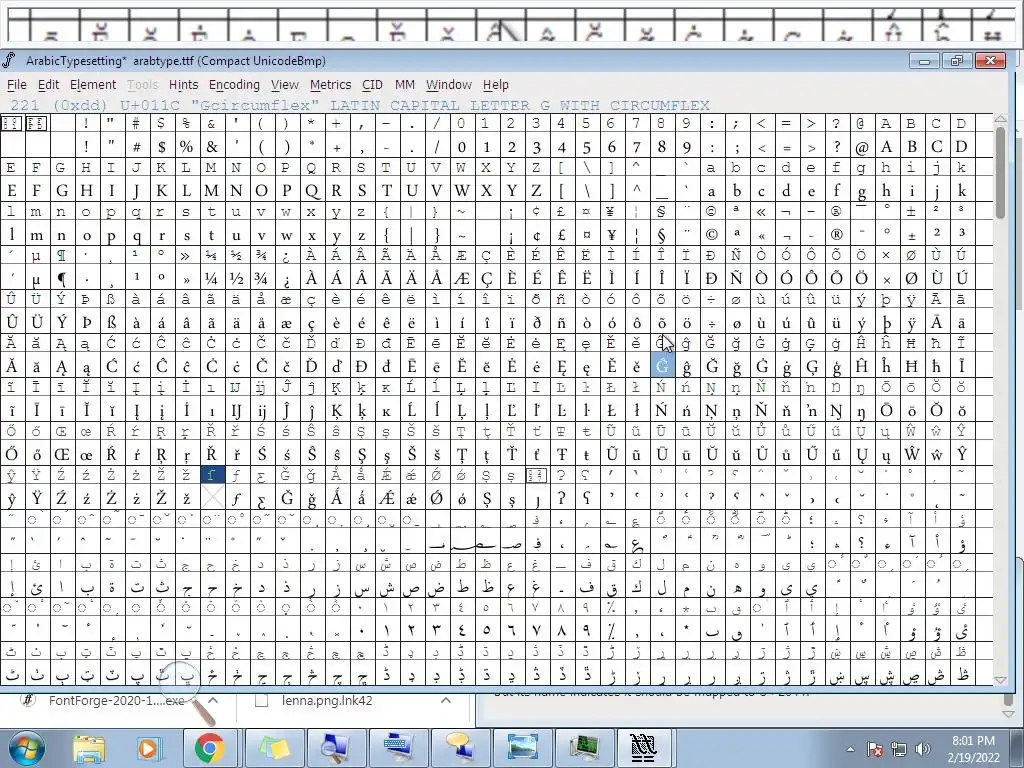
Task: Select the registered ® glyph cell
Action: tap(837, 234)
